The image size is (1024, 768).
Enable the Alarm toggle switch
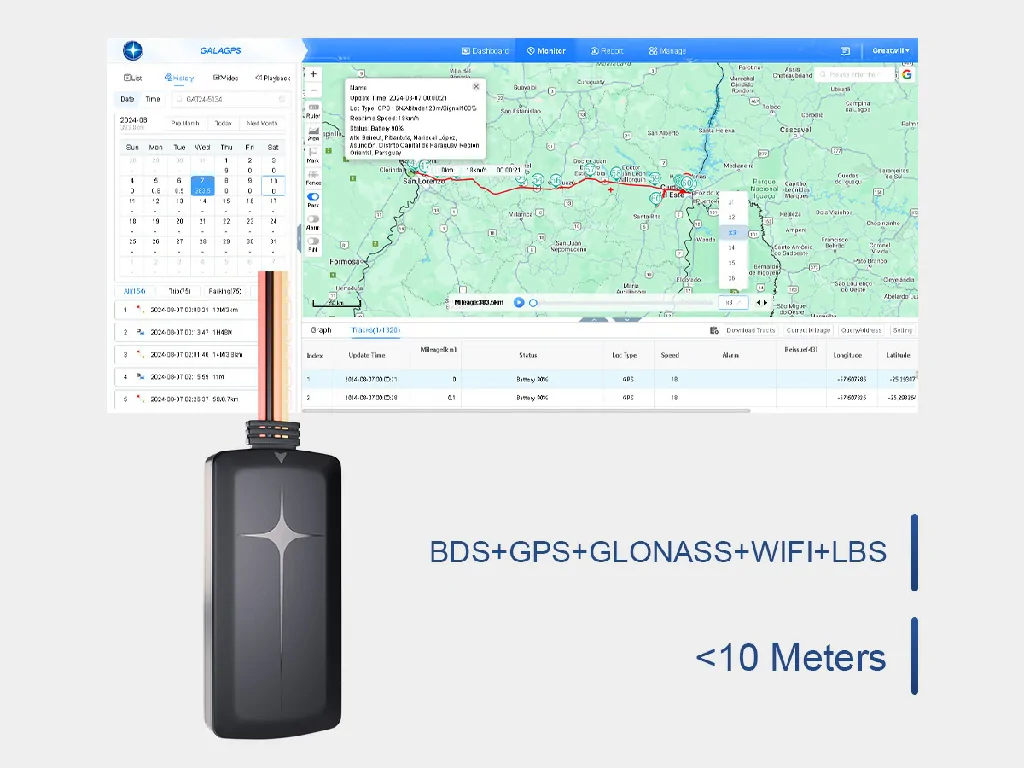tap(313, 219)
